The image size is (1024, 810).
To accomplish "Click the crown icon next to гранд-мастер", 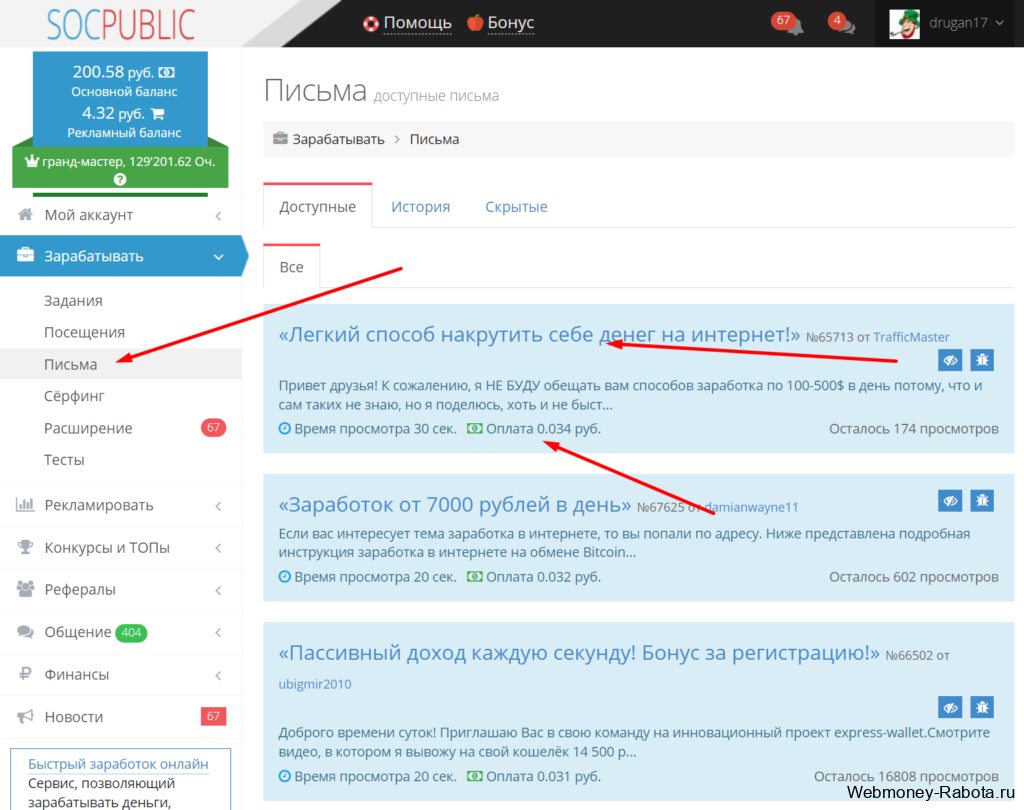I will click(x=31, y=161).
